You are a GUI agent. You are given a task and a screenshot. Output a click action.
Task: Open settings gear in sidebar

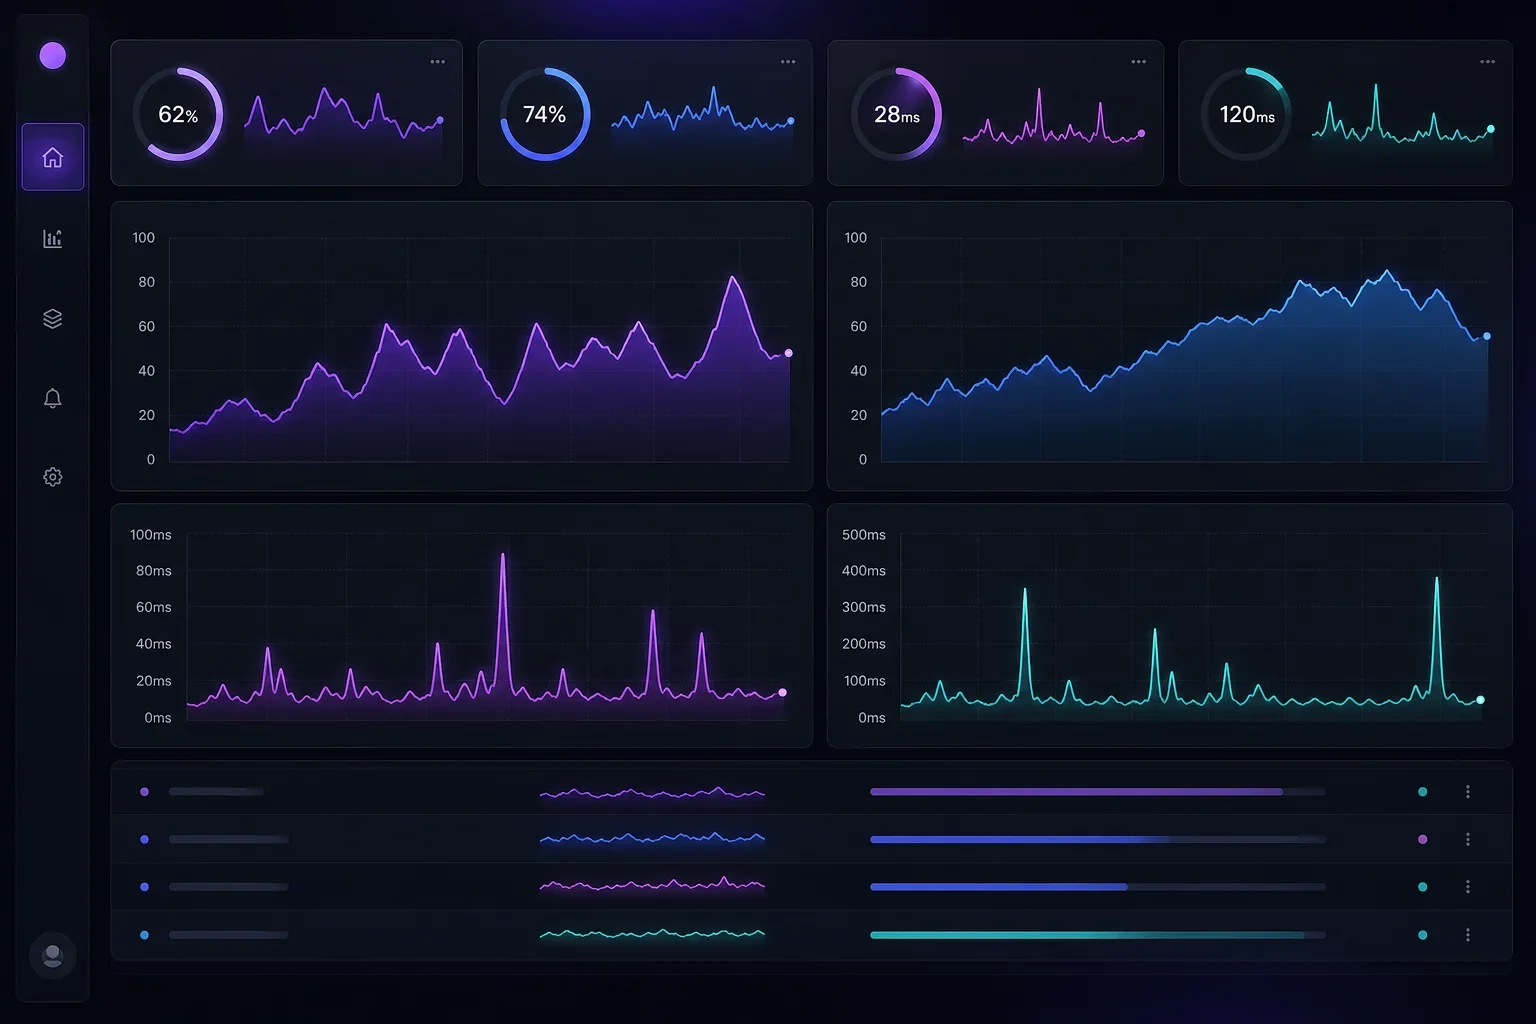(x=53, y=477)
